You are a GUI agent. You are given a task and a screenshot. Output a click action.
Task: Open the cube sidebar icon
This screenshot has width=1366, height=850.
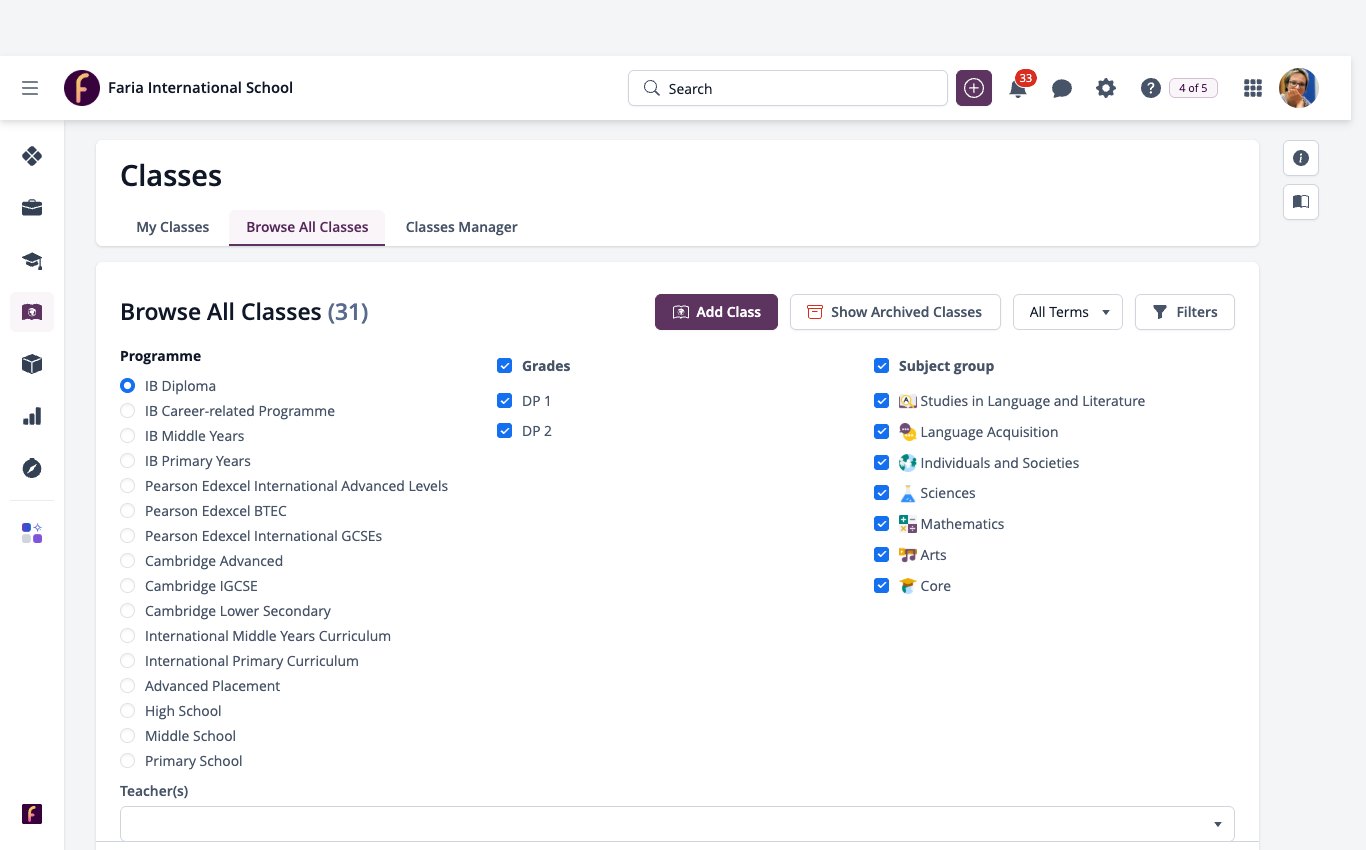coord(32,364)
